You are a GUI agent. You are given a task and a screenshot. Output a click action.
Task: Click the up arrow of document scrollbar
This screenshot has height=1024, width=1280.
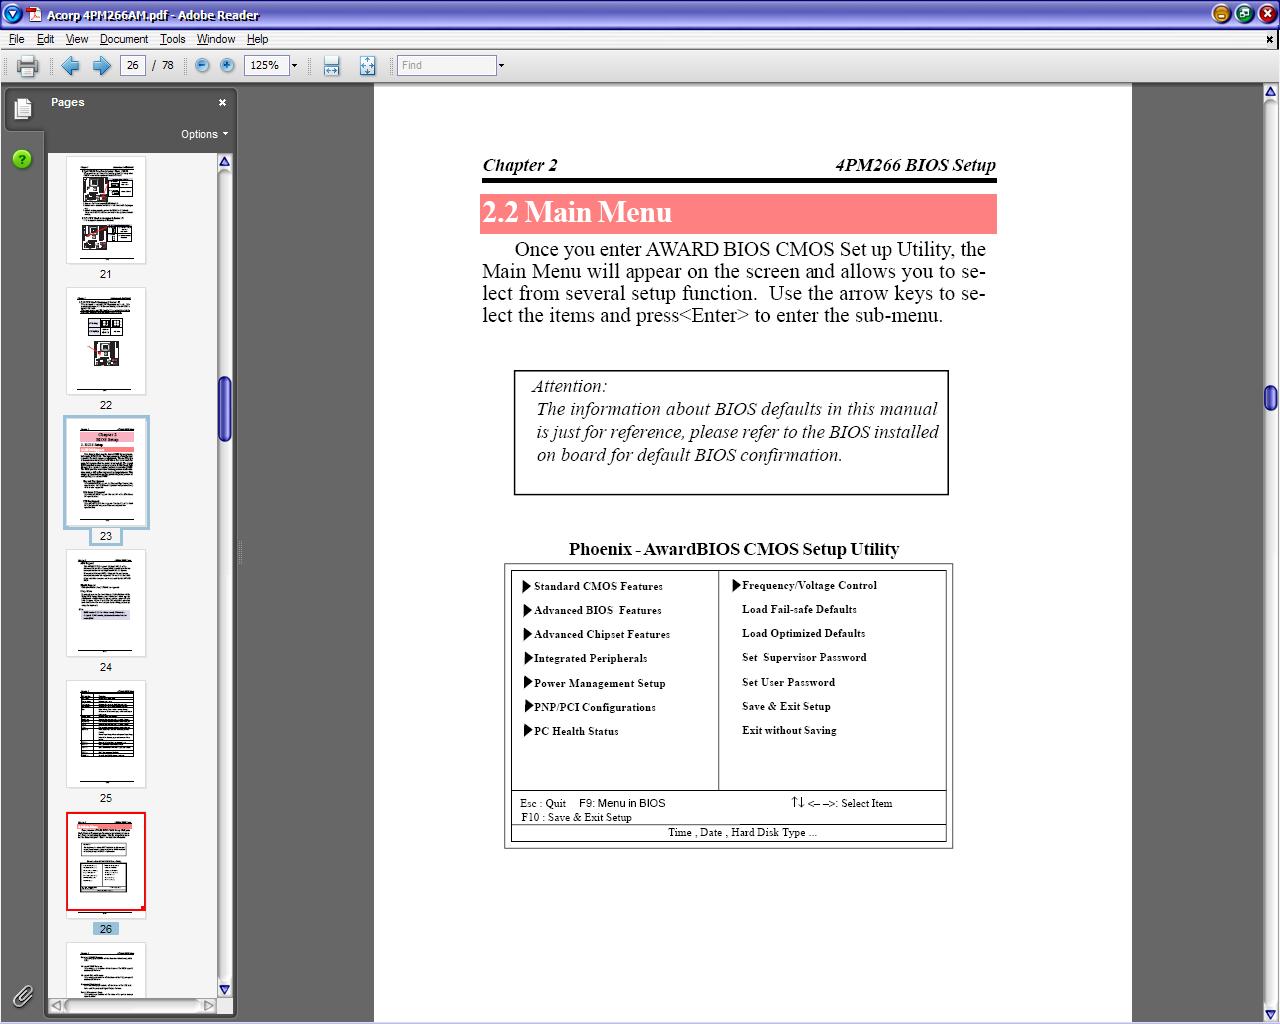(x=1270, y=93)
